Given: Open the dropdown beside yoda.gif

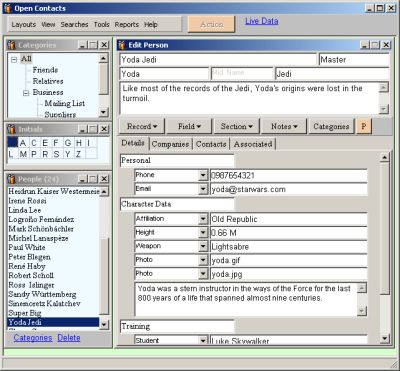Looking at the screenshot, I should coord(203,260).
